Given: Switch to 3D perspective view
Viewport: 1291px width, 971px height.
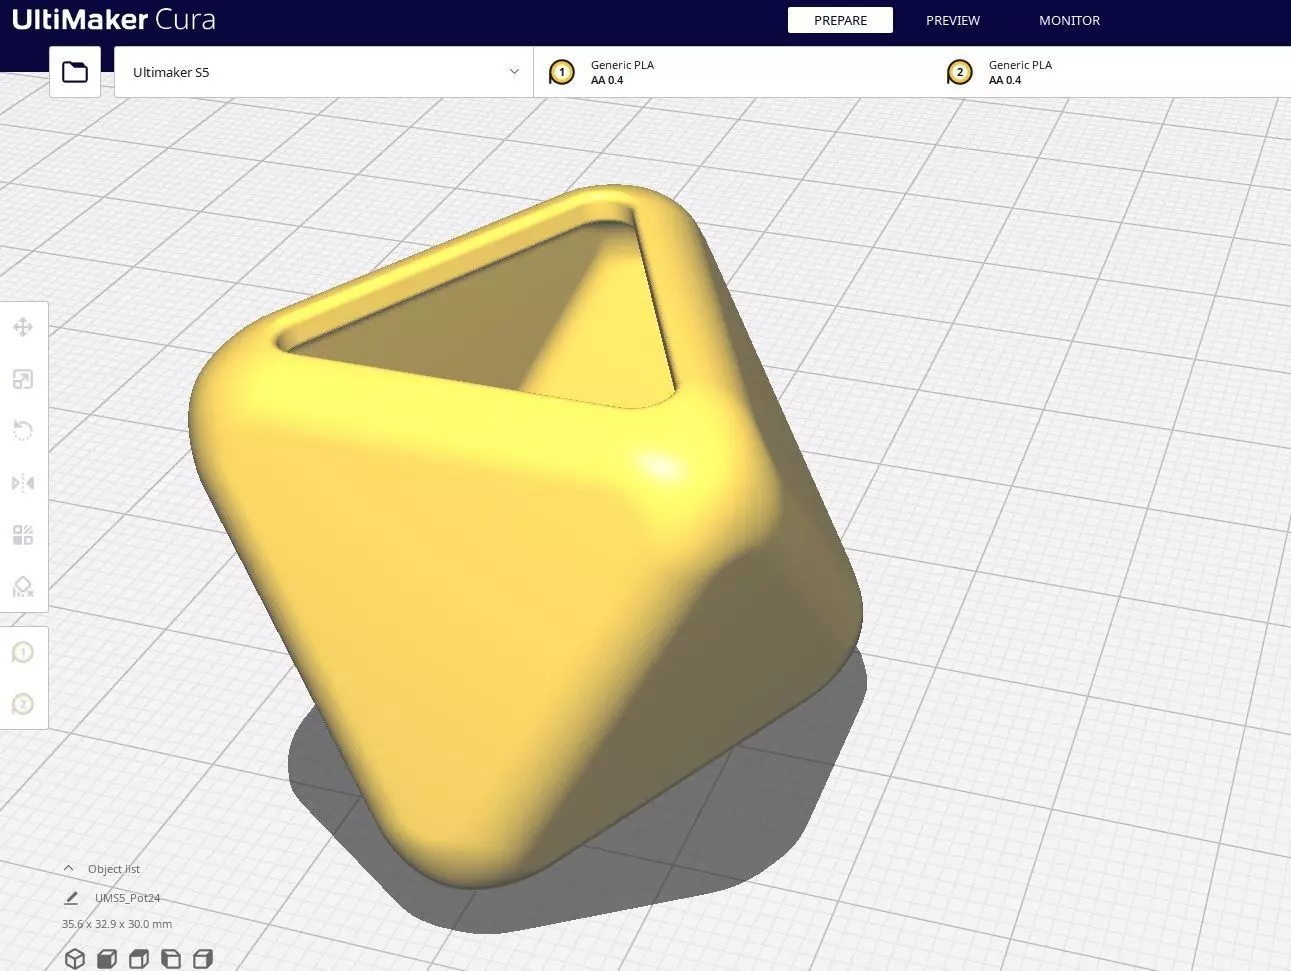Looking at the screenshot, I should pyautogui.click(x=75, y=959).
